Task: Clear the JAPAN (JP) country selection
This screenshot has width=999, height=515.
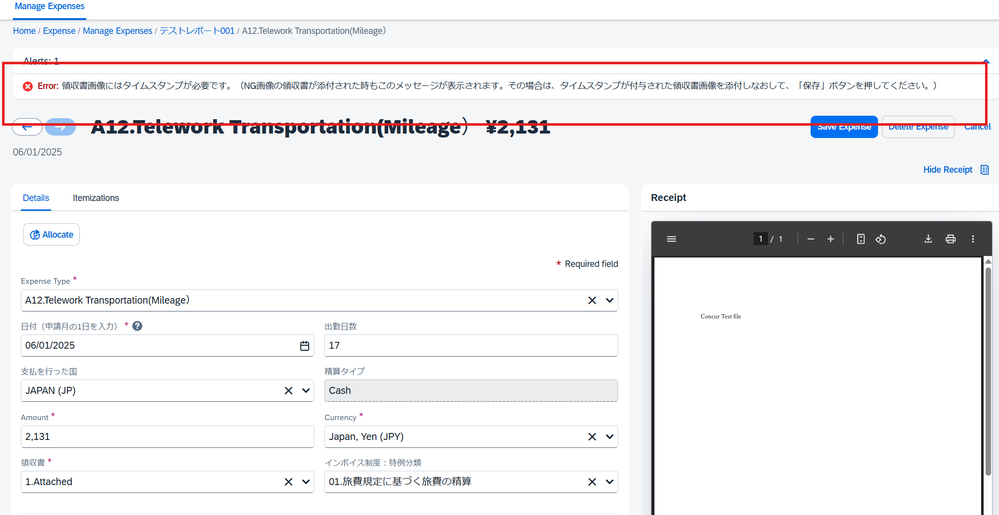Action: point(289,391)
